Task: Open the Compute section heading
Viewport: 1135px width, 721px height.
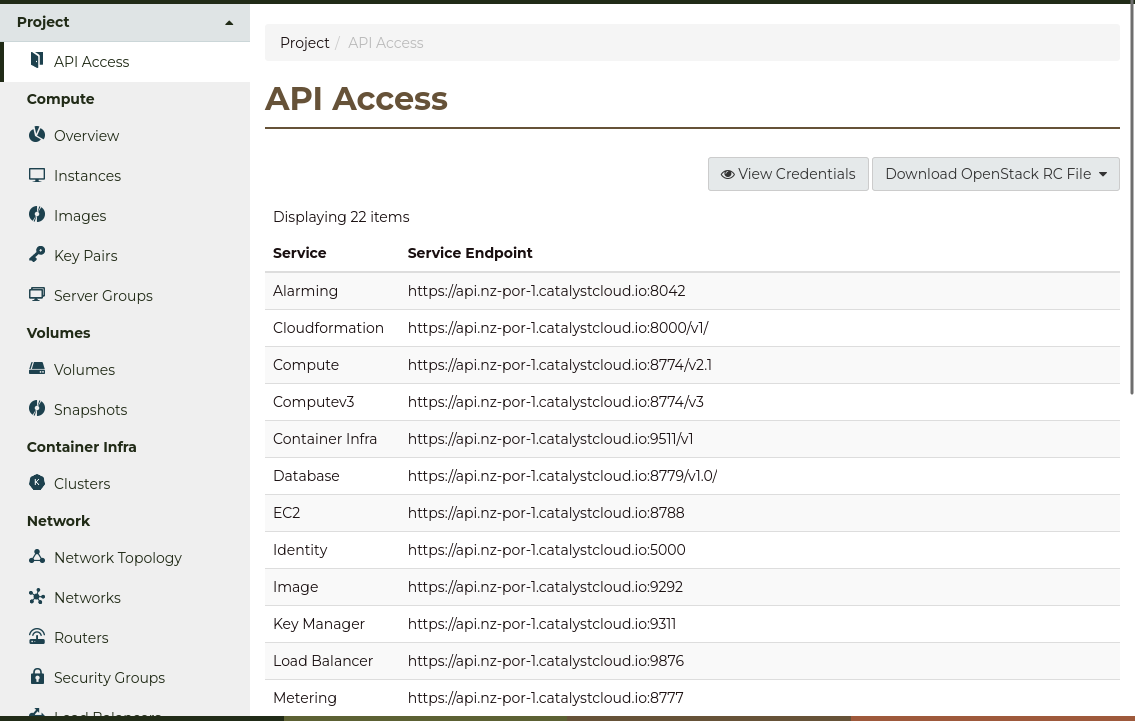Action: click(x=60, y=99)
